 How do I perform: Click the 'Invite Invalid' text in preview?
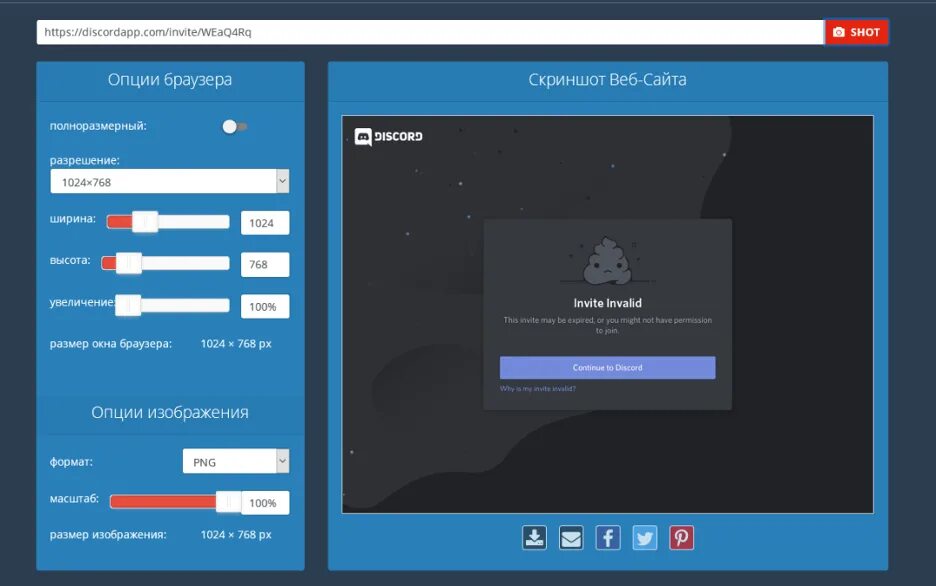608,303
